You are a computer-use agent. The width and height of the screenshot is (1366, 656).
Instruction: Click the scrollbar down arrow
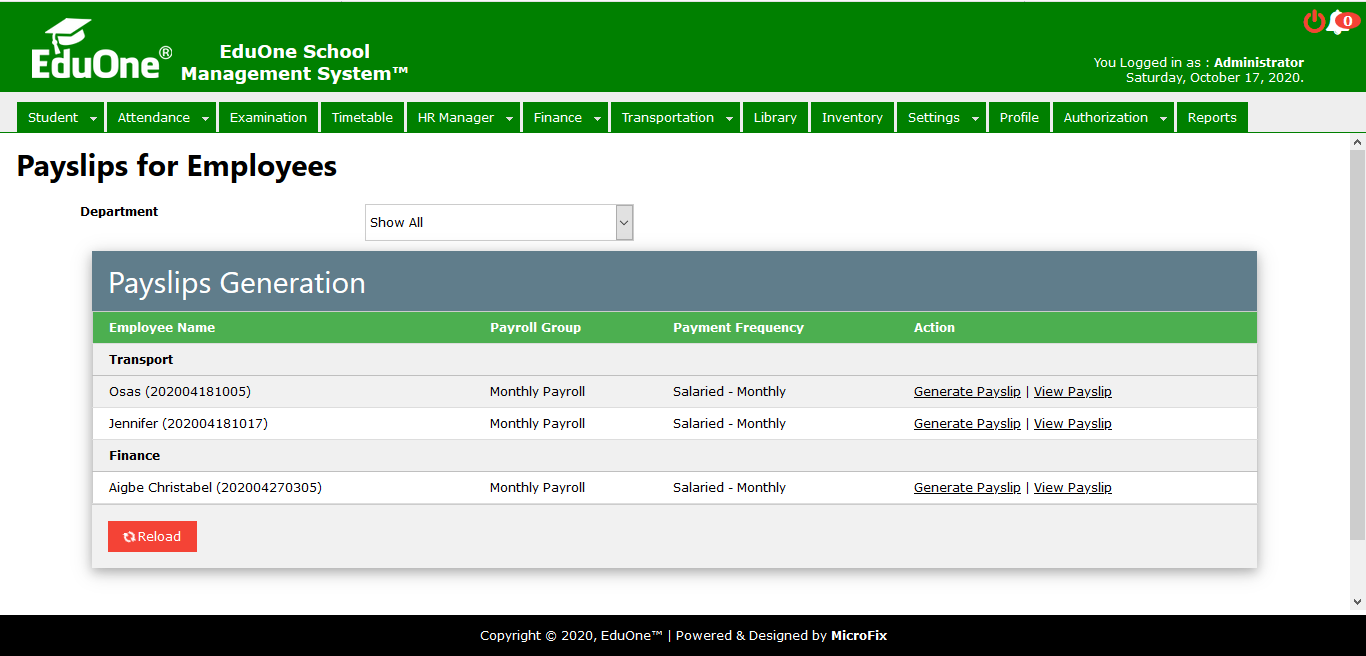(1357, 601)
